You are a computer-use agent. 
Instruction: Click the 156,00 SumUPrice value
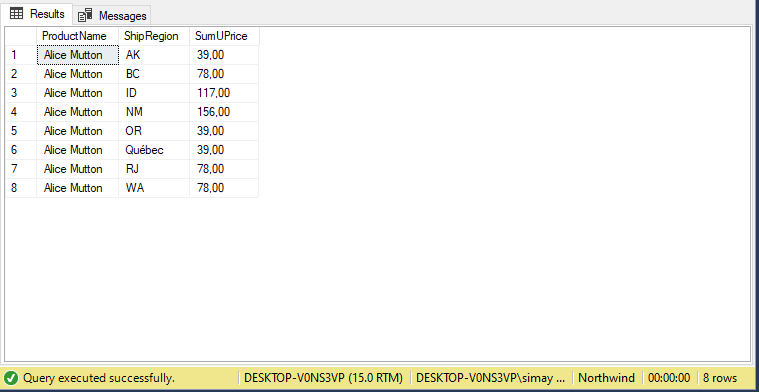pos(224,112)
